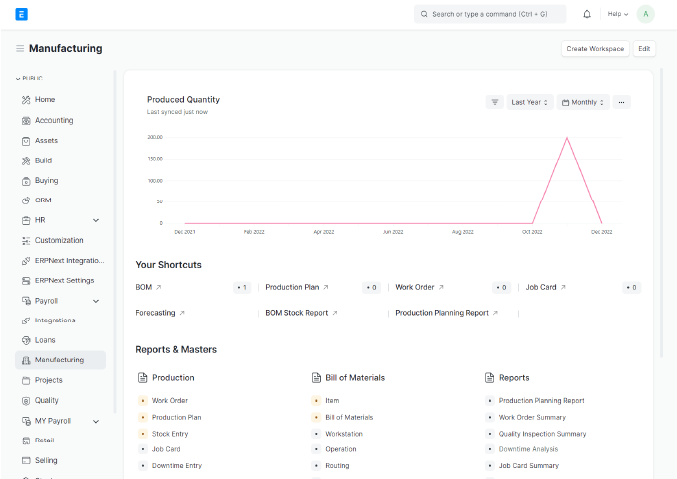Click the Reports card document icon
The width and height of the screenshot is (677, 479).
click(490, 378)
